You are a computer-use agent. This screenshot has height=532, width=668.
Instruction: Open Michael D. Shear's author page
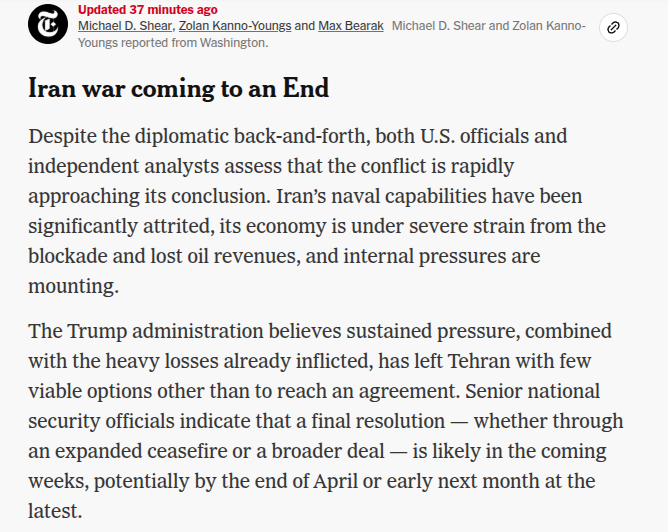tap(124, 25)
